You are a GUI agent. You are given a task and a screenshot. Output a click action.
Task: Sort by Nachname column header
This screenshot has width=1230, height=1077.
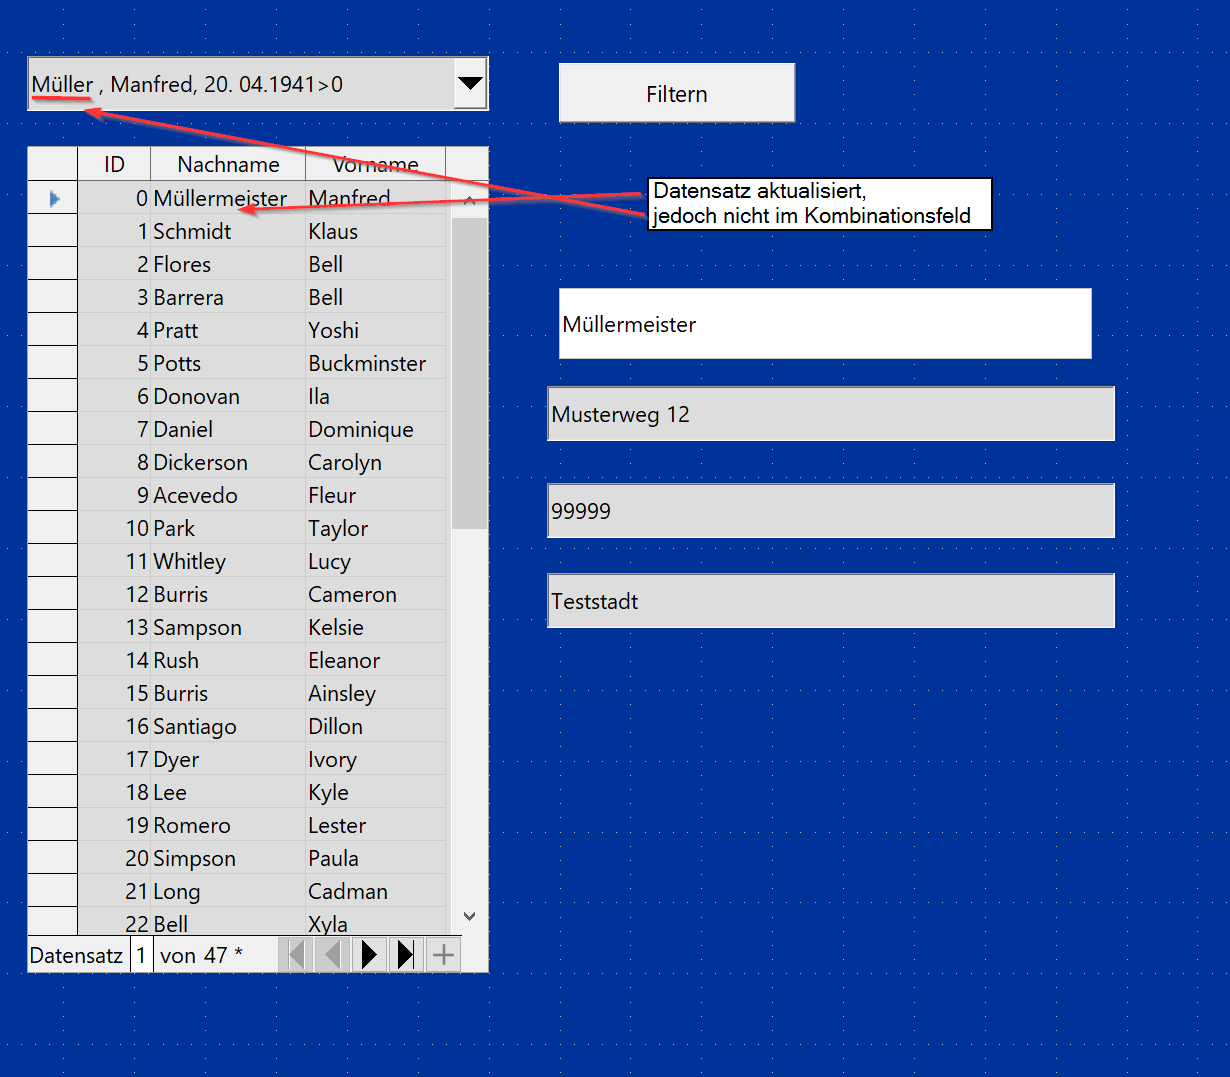(228, 164)
